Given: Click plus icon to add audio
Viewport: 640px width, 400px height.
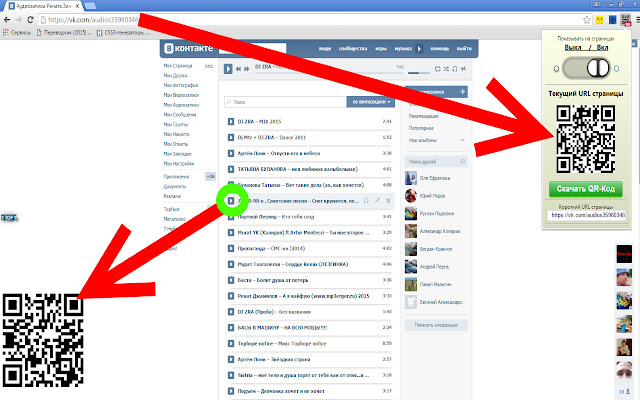Looking at the screenshot, I should (462, 92).
